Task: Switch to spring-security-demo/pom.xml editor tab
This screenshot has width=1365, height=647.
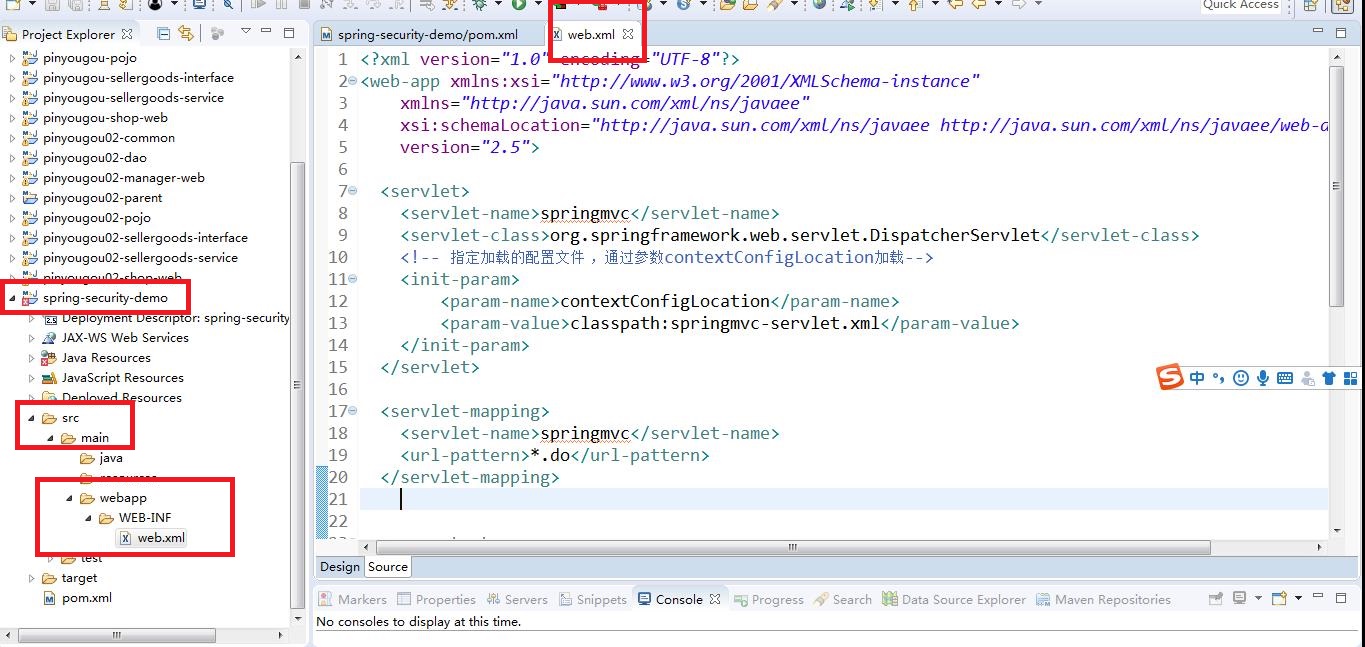Action: coord(429,34)
